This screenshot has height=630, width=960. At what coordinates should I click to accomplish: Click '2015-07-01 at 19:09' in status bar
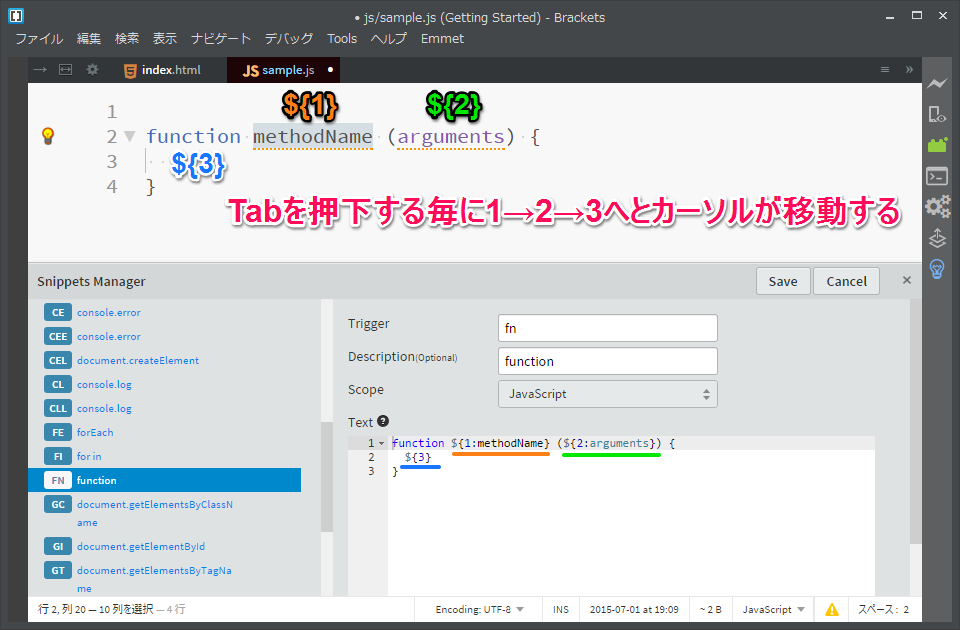634,610
